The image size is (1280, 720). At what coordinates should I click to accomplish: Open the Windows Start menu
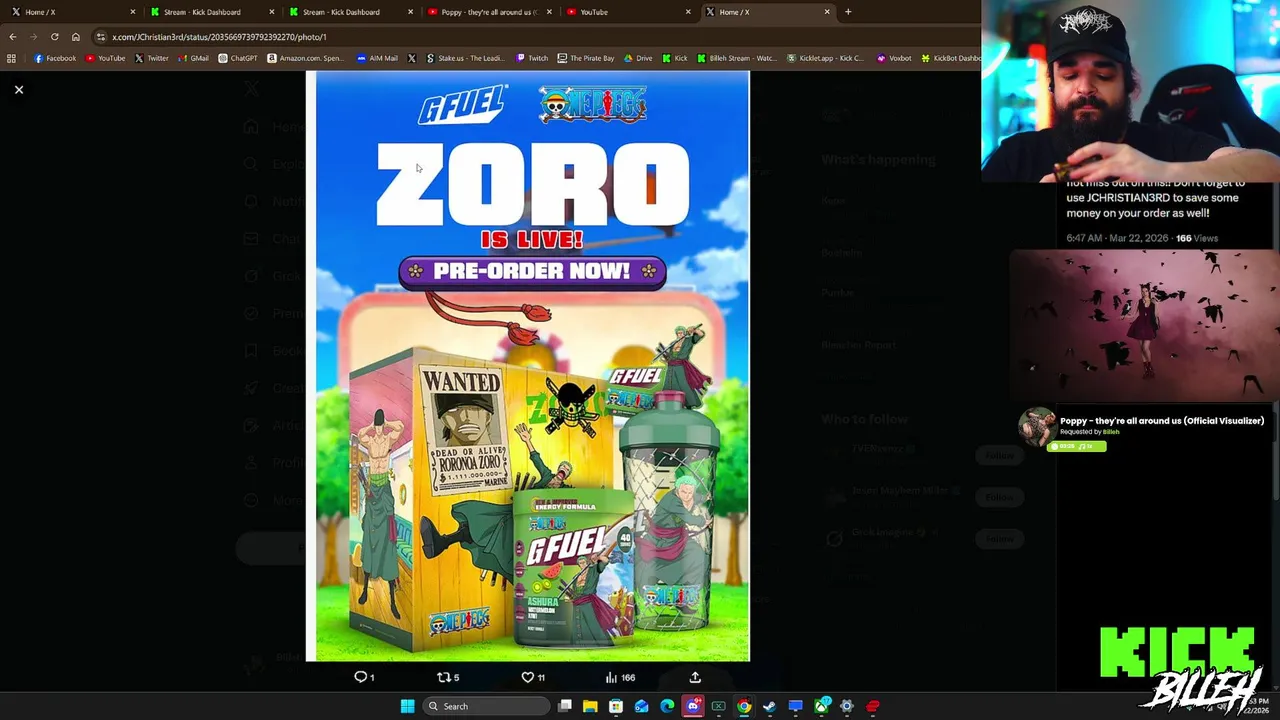click(x=407, y=706)
